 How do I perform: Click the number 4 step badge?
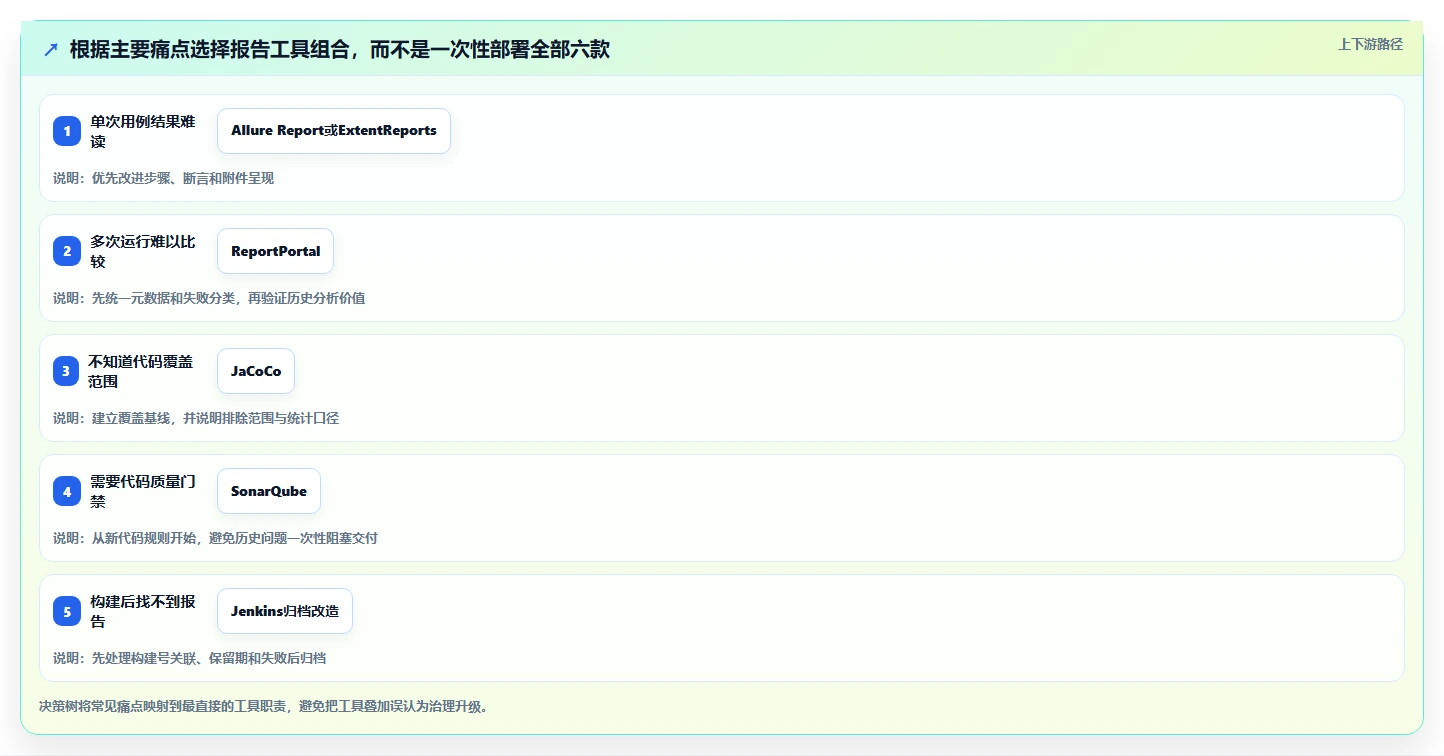[67, 491]
